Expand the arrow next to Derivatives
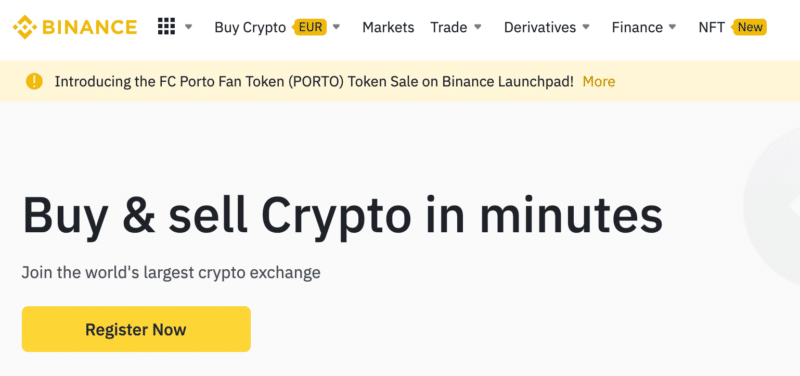The height and width of the screenshot is (376, 800). coord(586,27)
